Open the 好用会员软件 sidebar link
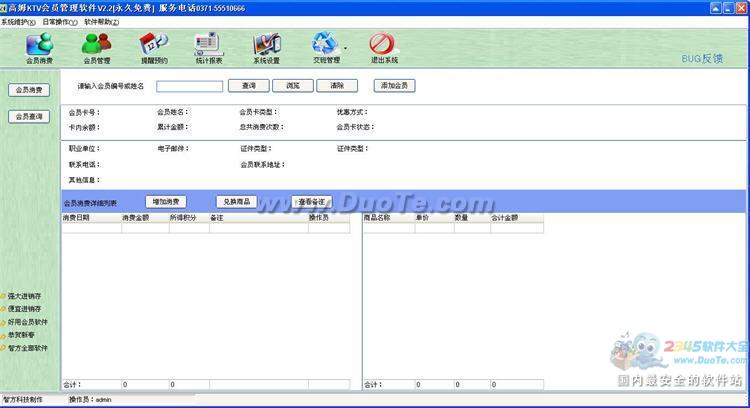 pyautogui.click(x=27, y=322)
